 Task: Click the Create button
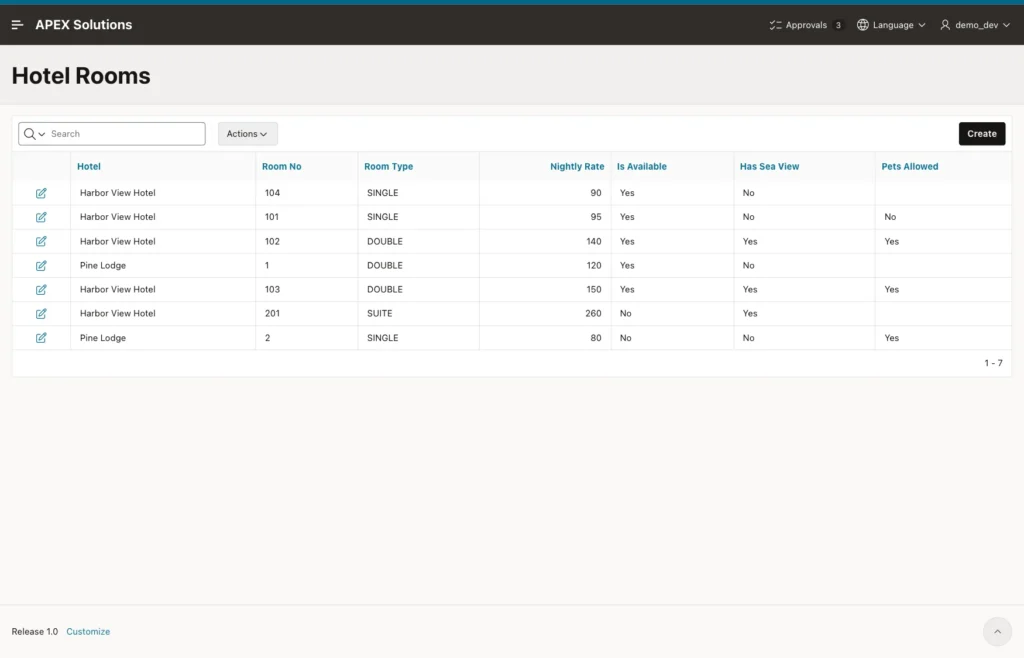point(982,134)
